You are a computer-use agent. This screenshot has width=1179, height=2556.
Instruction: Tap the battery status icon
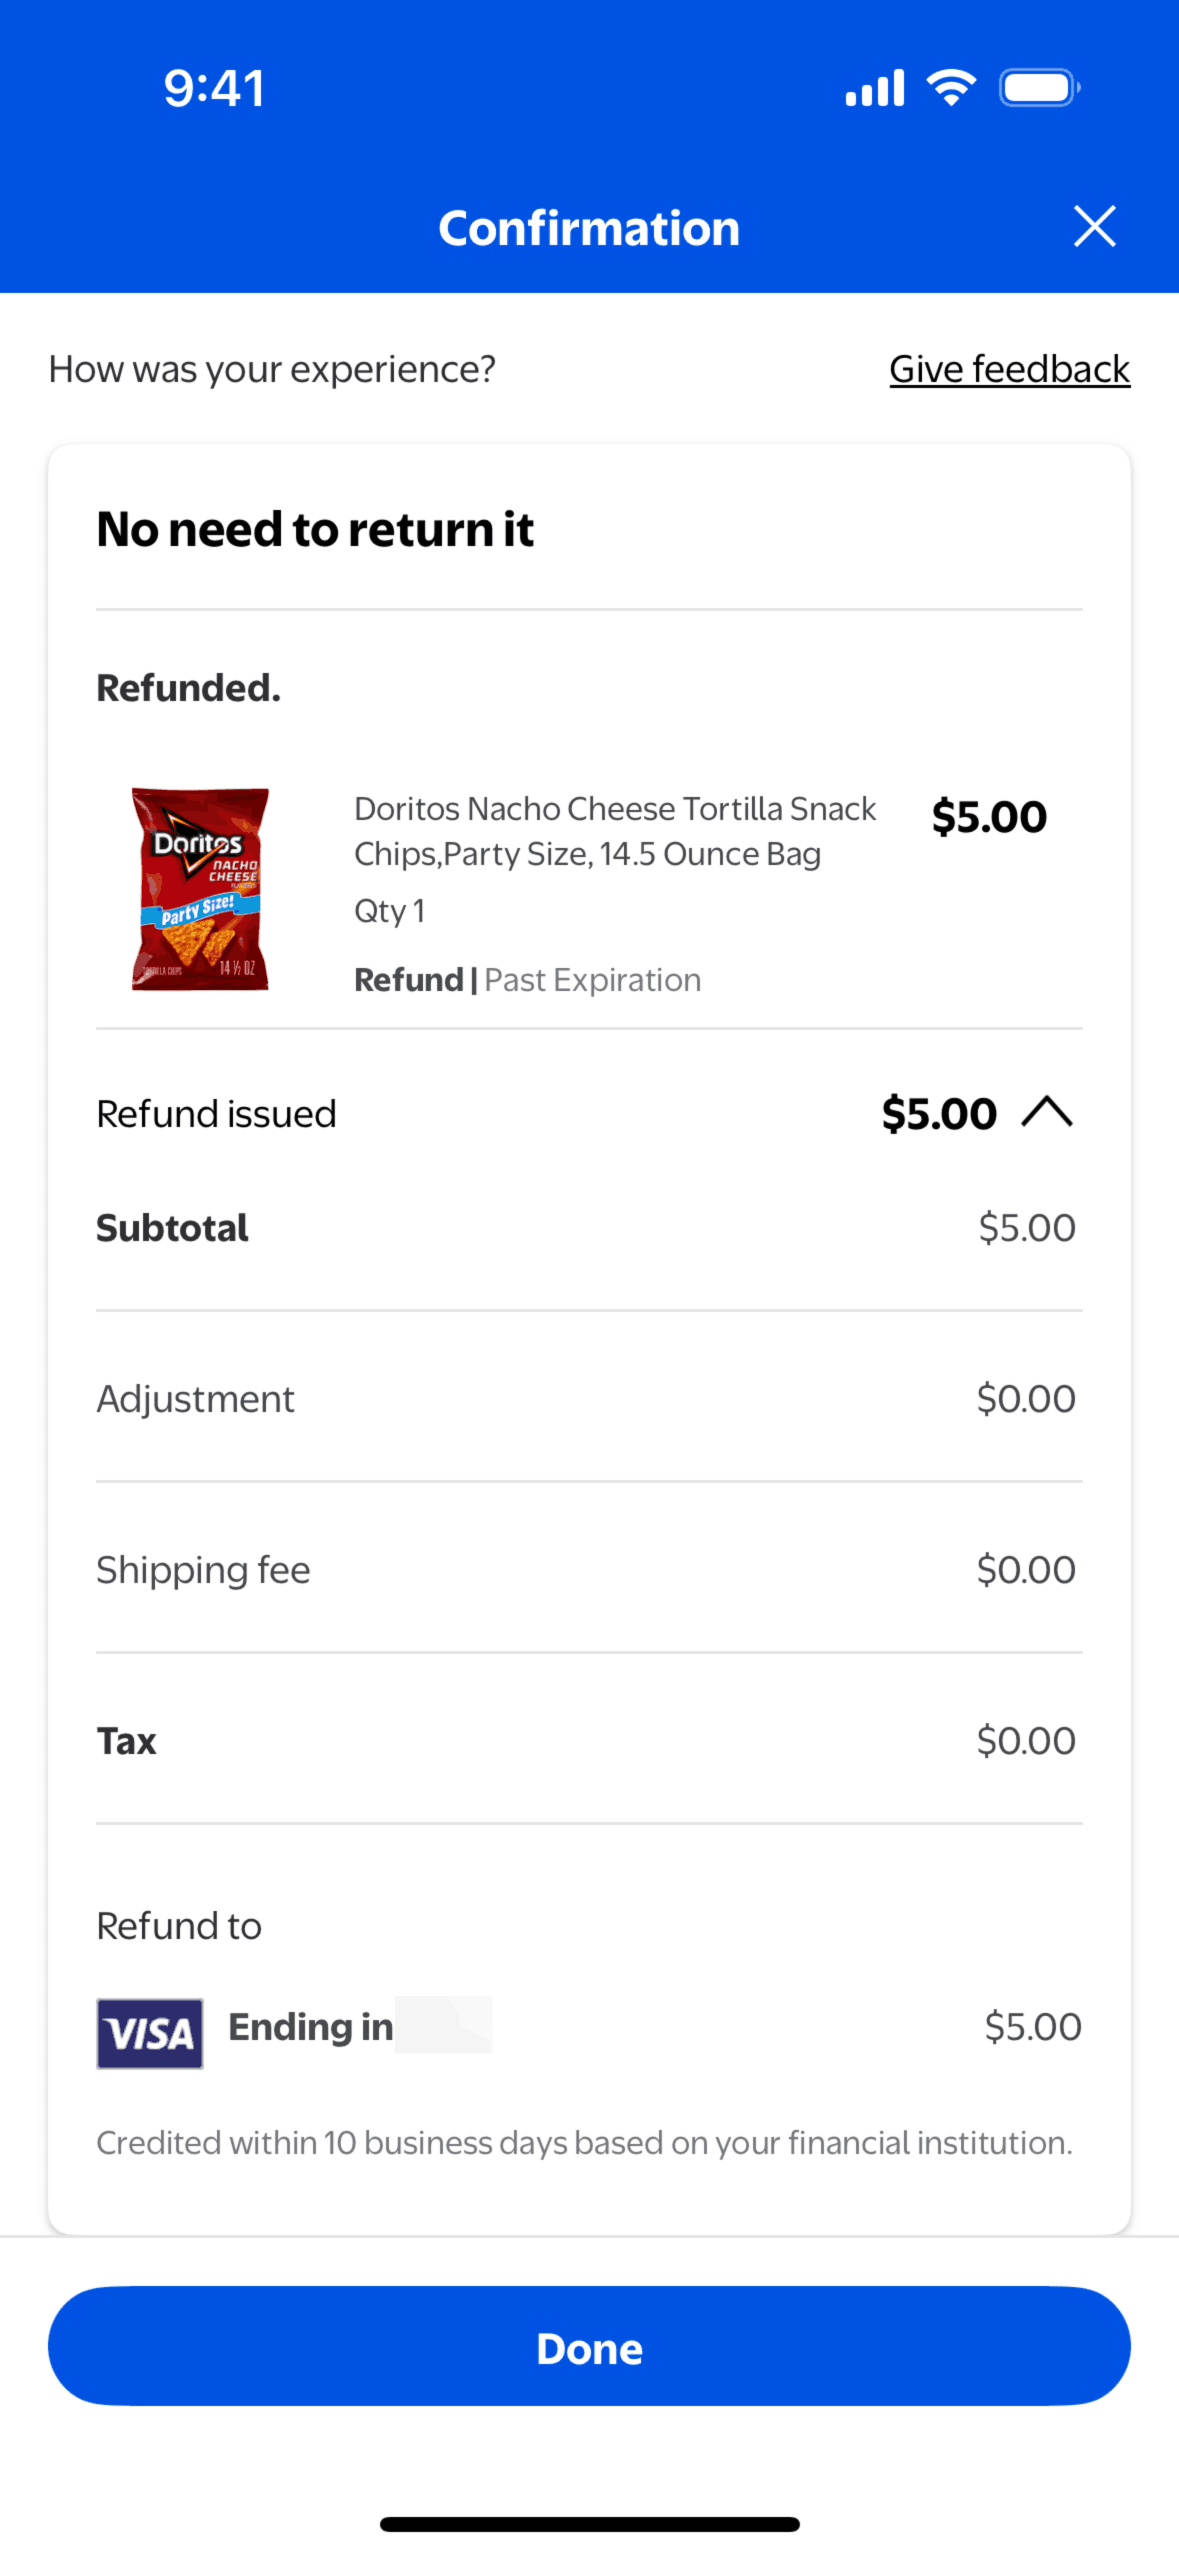1039,88
